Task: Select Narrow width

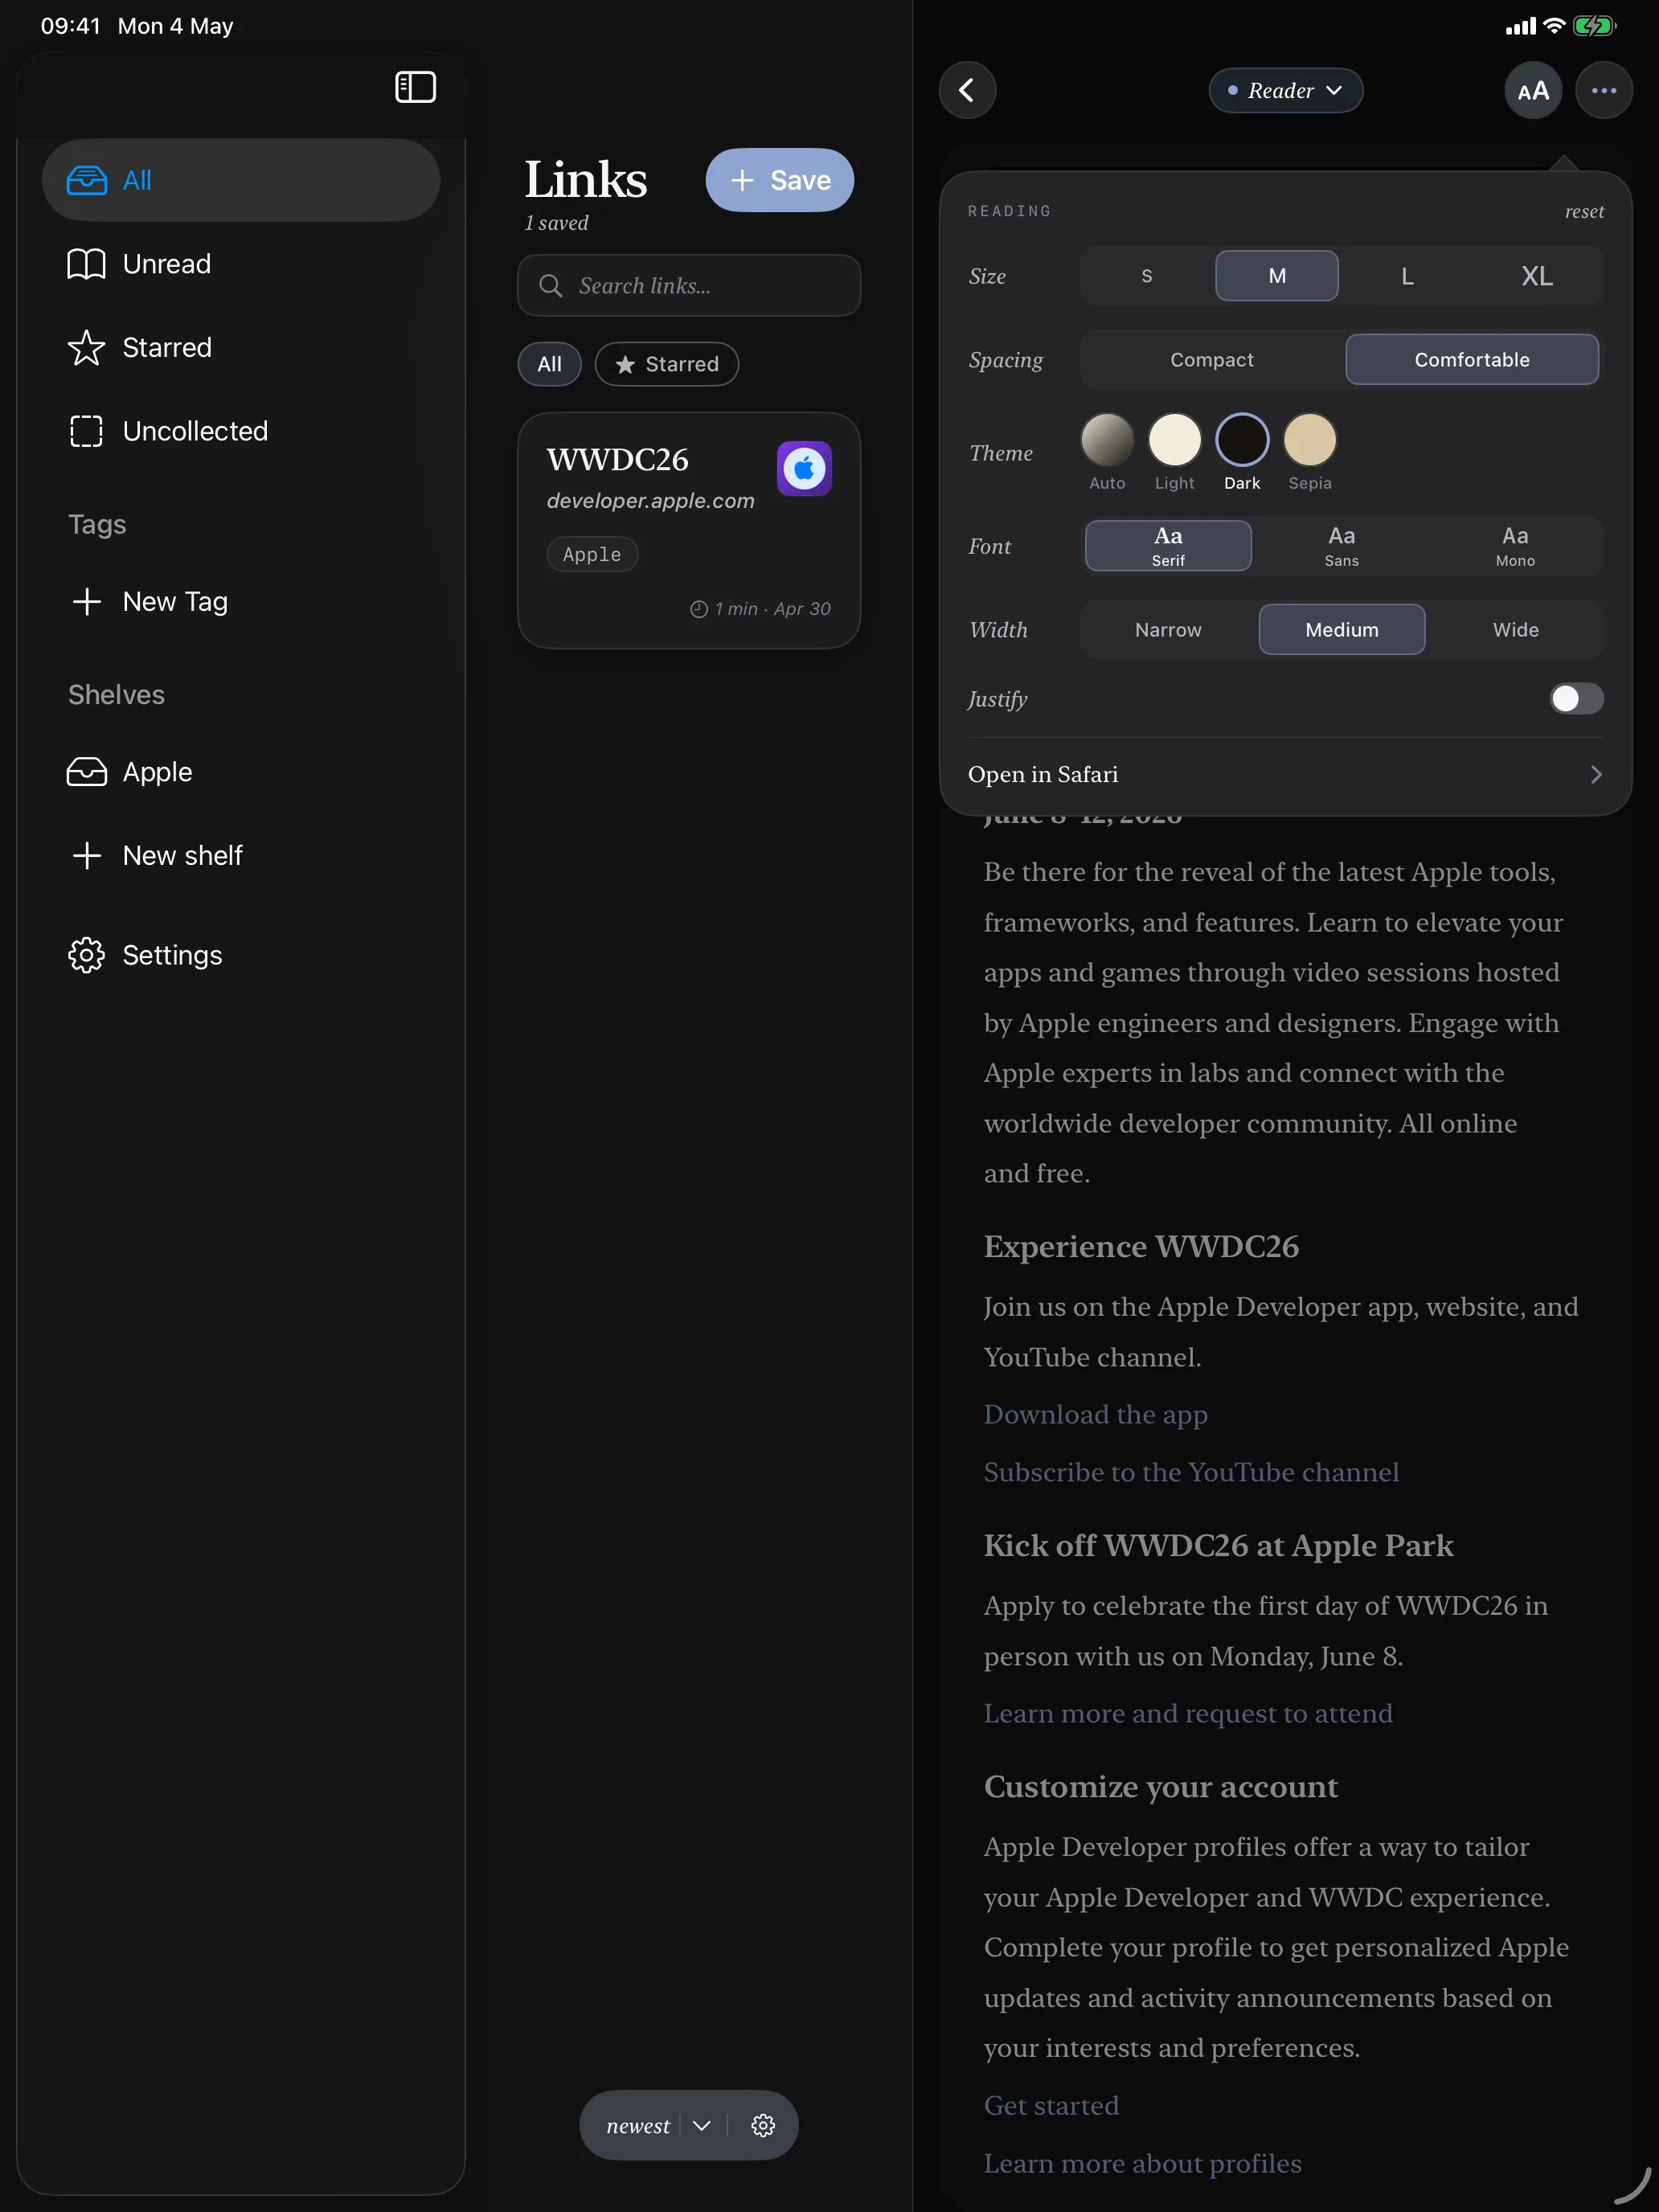Action: tap(1168, 629)
